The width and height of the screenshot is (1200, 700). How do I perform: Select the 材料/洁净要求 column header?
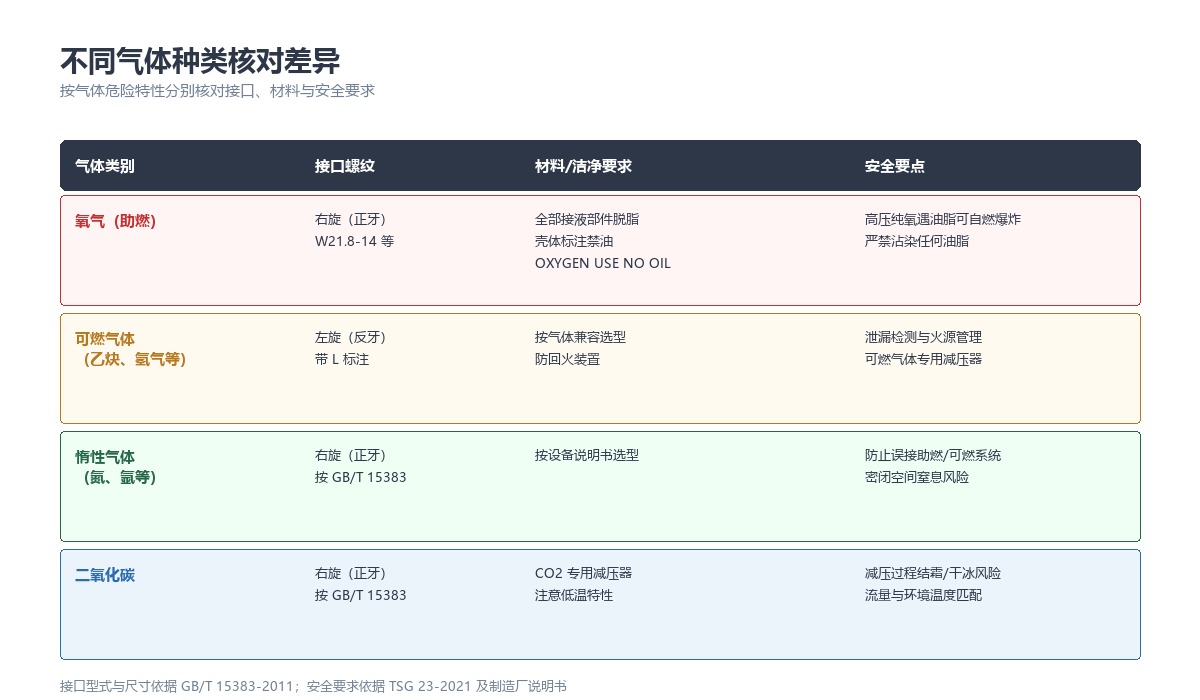click(583, 166)
